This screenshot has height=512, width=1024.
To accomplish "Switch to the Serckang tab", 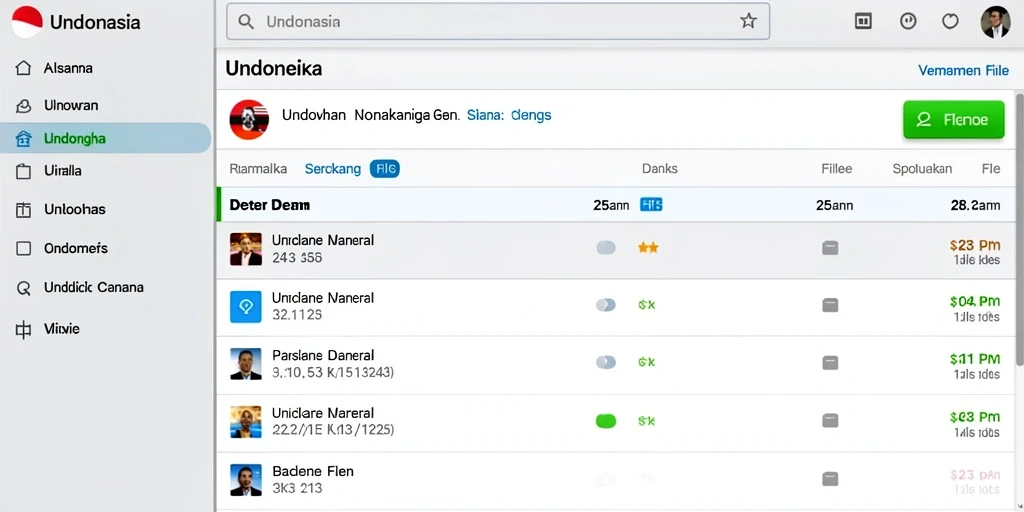I will 332,169.
